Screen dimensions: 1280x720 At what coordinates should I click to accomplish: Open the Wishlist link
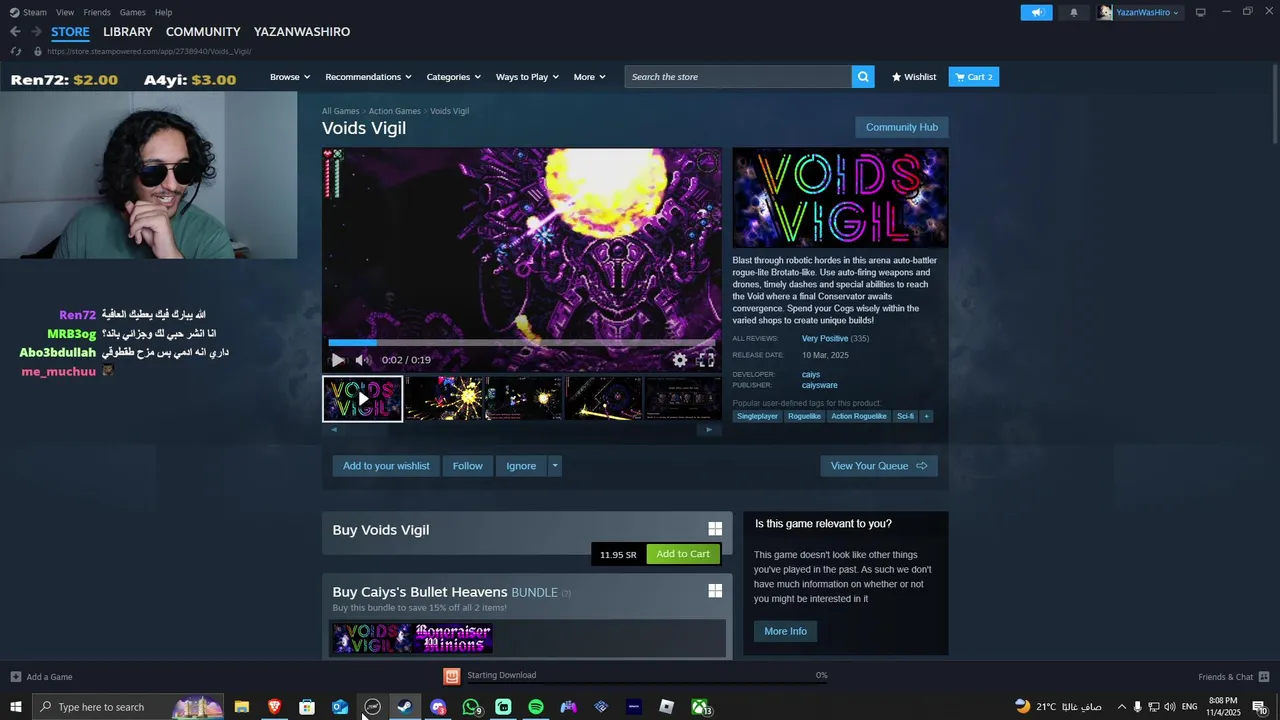[x=914, y=77]
